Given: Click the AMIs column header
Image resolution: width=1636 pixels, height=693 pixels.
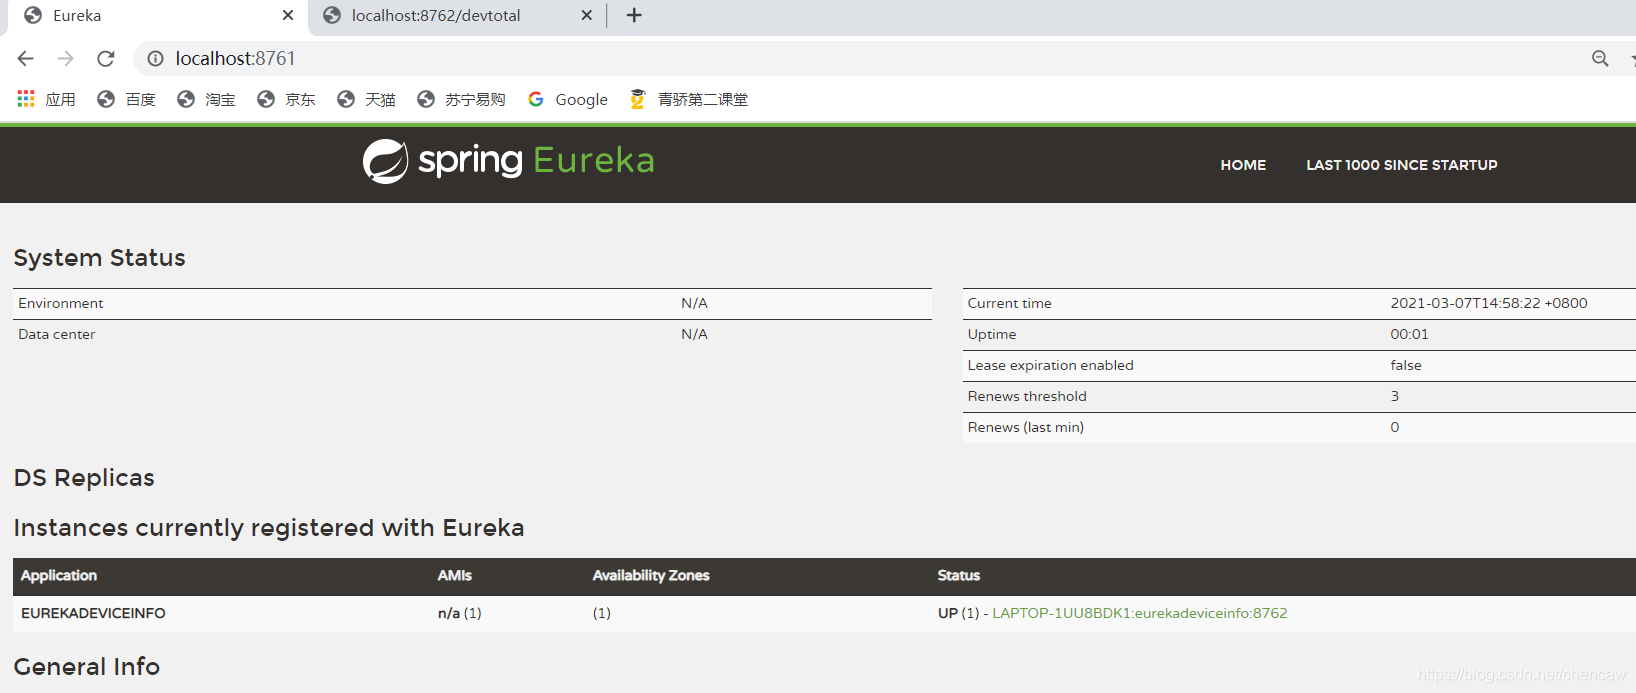Looking at the screenshot, I should (x=455, y=575).
